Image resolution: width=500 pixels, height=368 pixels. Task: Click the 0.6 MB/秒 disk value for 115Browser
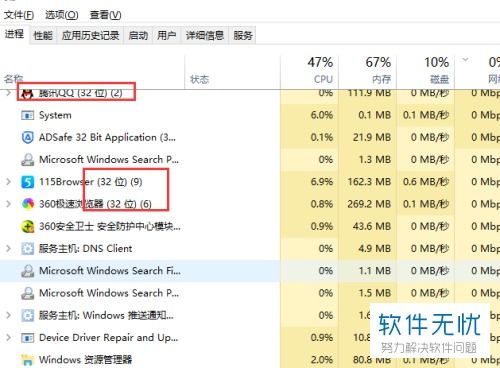click(426, 182)
